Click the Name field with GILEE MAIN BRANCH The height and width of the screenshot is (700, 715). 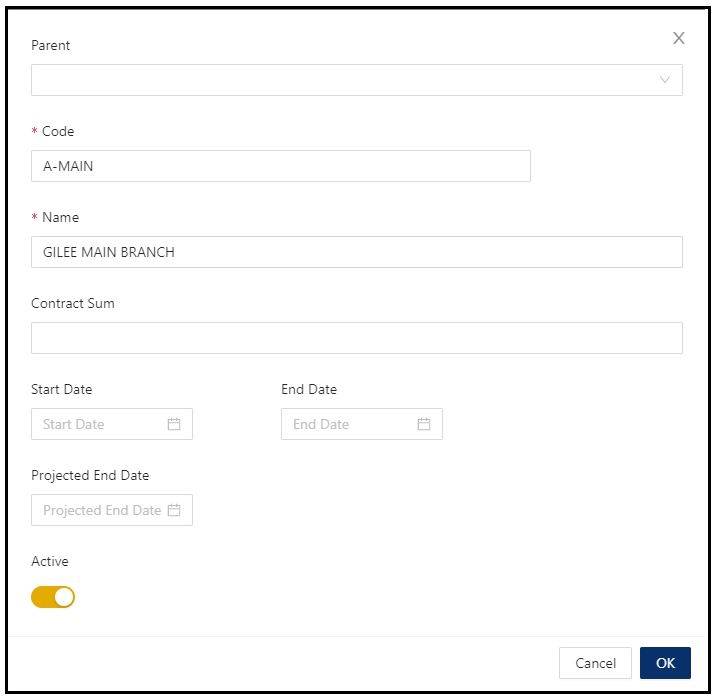(357, 252)
